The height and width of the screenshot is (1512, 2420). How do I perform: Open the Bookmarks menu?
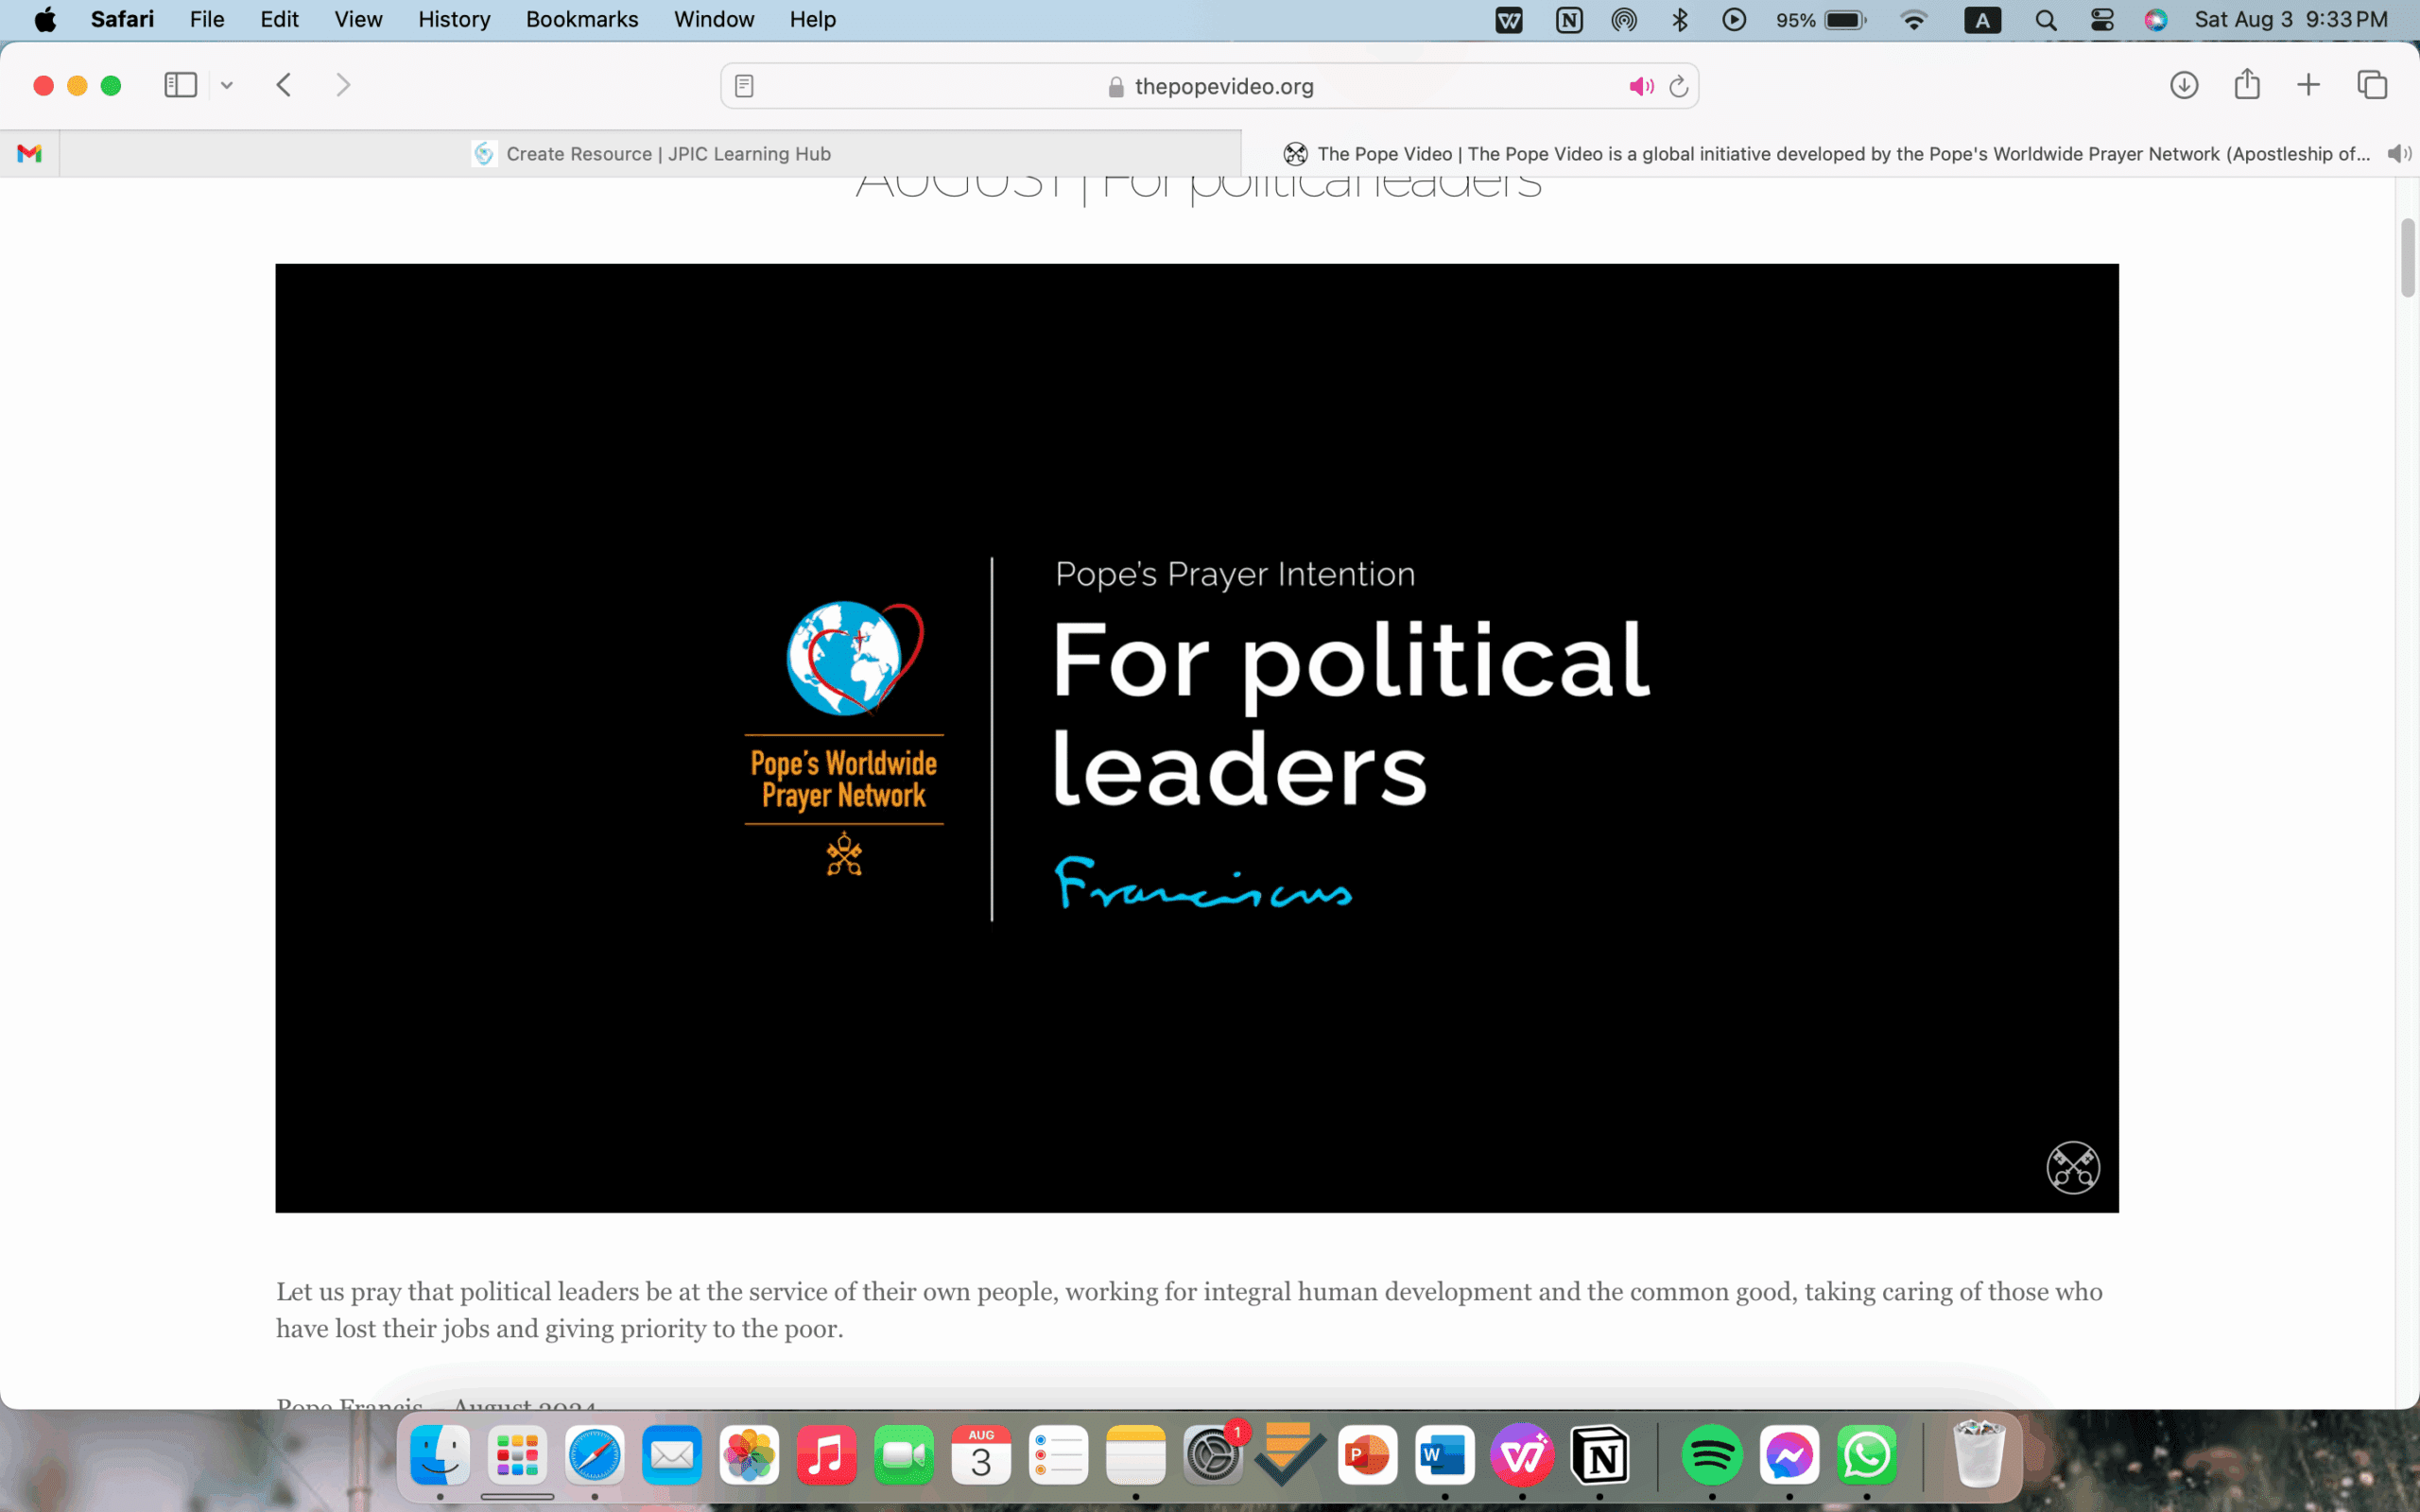582,20
